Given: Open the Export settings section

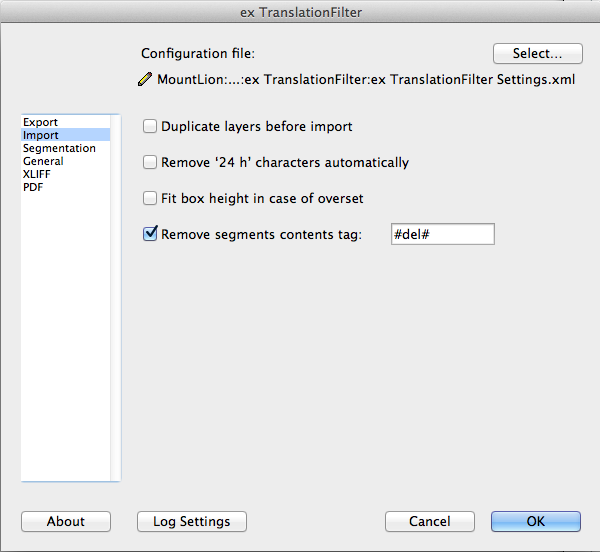Looking at the screenshot, I should [x=40, y=122].
